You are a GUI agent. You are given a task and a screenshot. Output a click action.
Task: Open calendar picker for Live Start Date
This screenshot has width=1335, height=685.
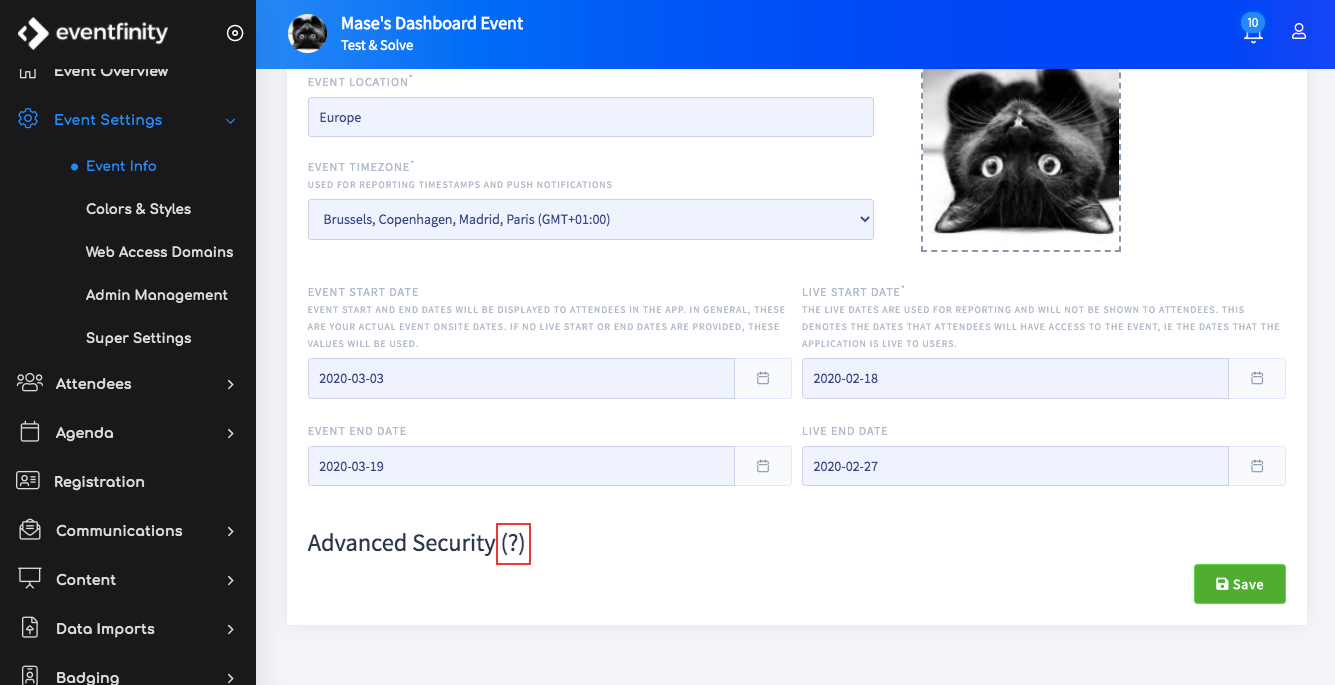[1257, 378]
